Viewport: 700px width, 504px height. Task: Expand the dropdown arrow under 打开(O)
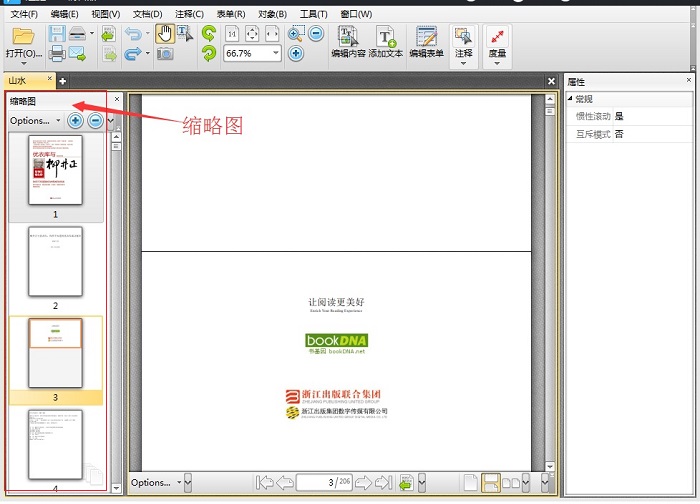click(x=24, y=63)
